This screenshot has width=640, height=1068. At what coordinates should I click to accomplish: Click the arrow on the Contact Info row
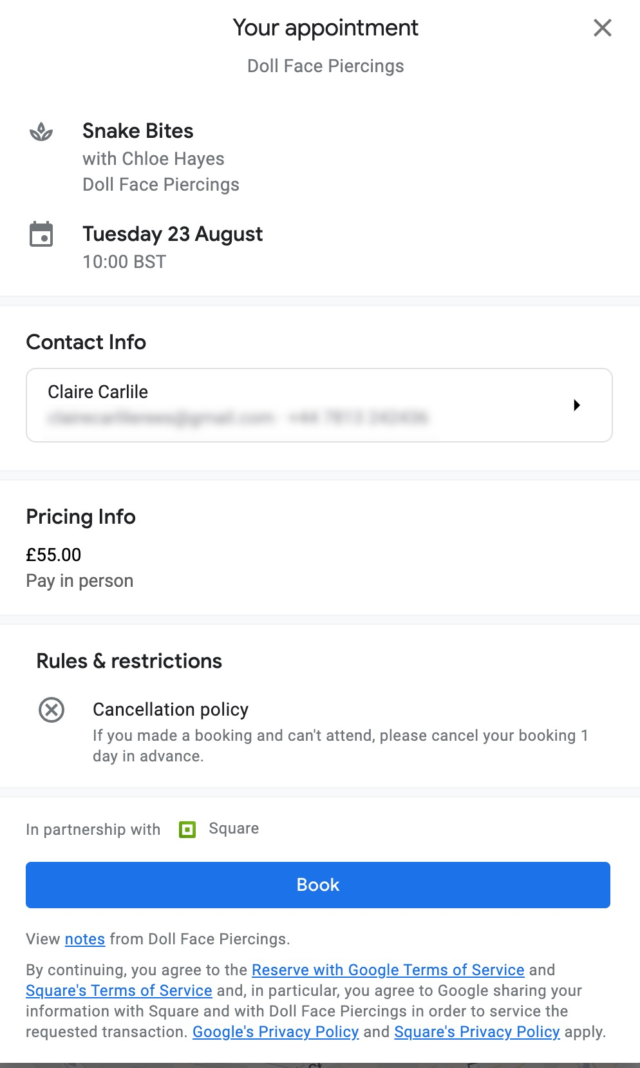tap(577, 405)
